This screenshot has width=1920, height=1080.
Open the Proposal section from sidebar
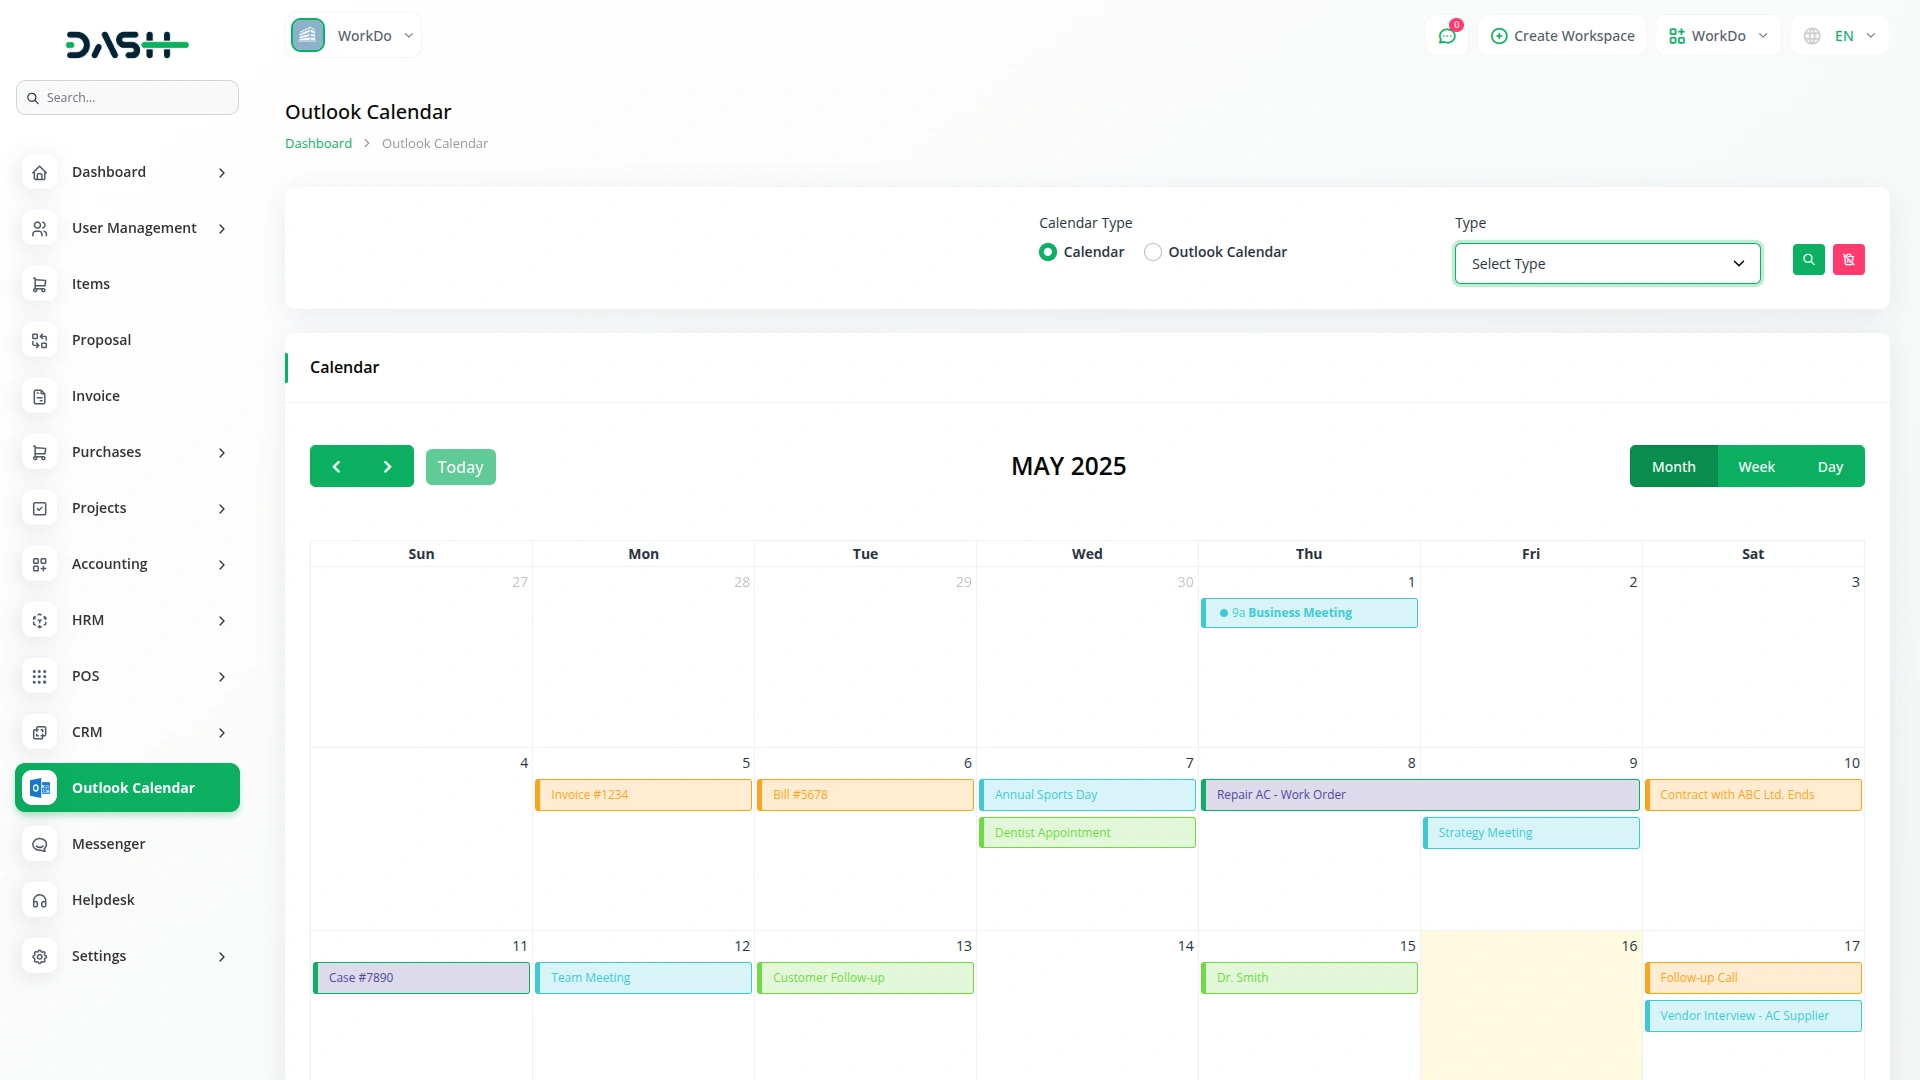click(x=100, y=339)
